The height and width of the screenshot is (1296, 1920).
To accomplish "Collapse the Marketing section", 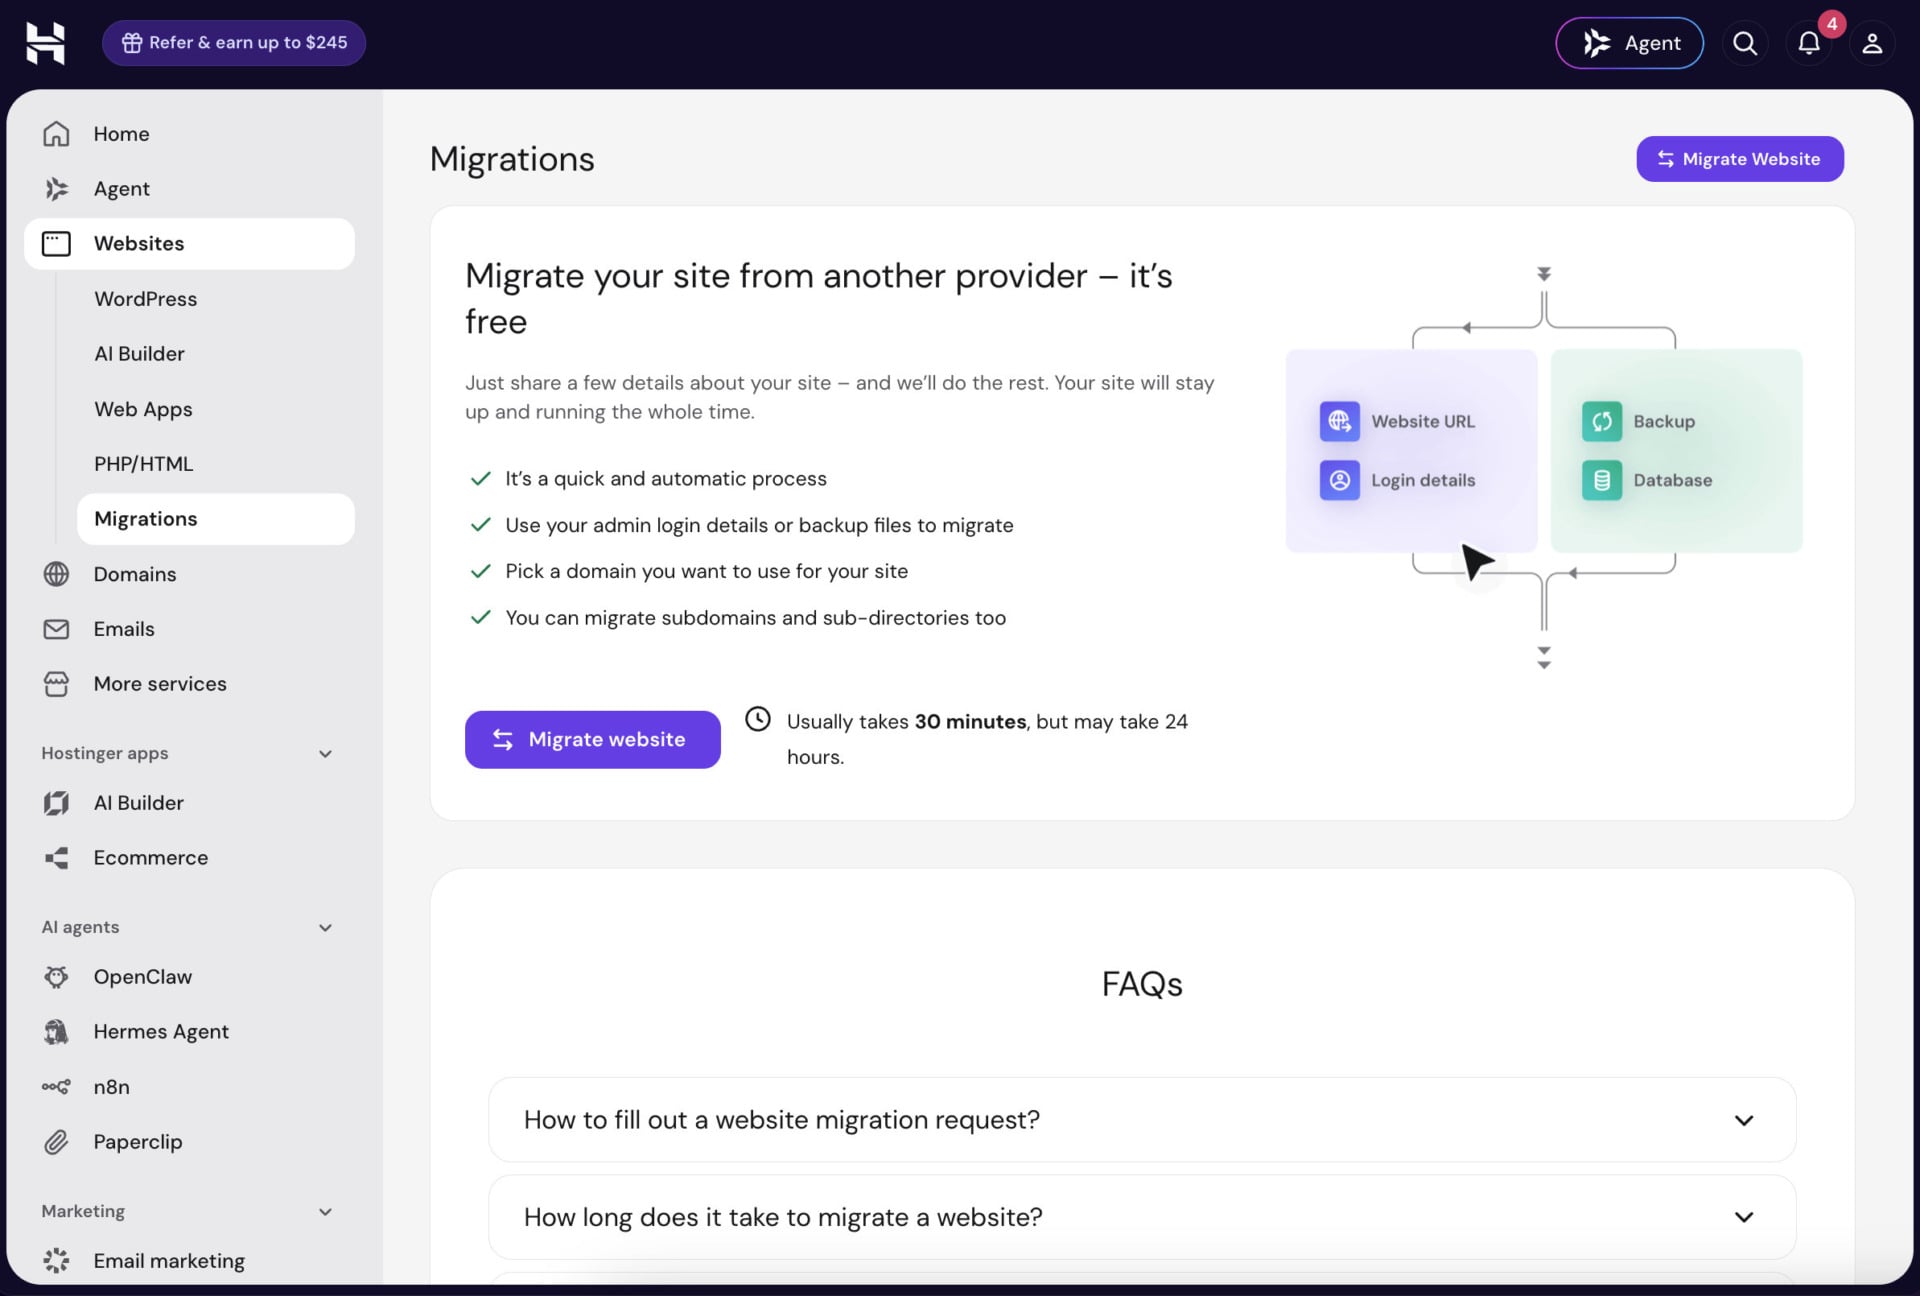I will [325, 1212].
